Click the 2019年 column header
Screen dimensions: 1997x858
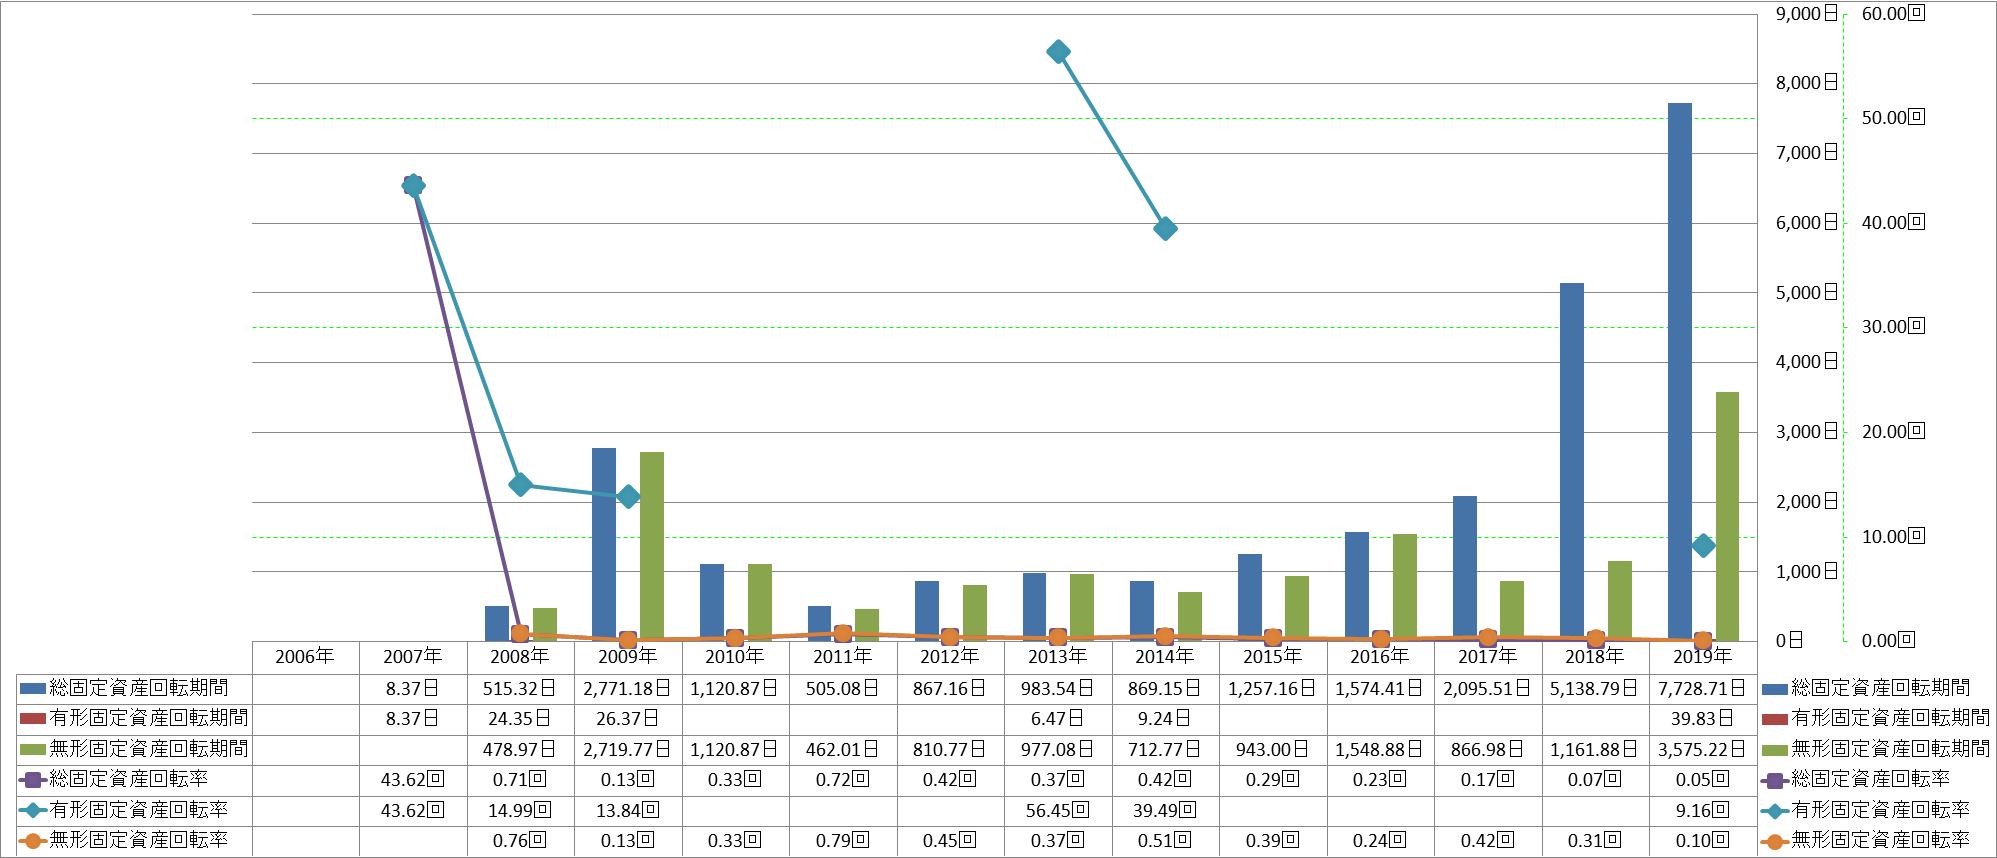click(x=1703, y=656)
